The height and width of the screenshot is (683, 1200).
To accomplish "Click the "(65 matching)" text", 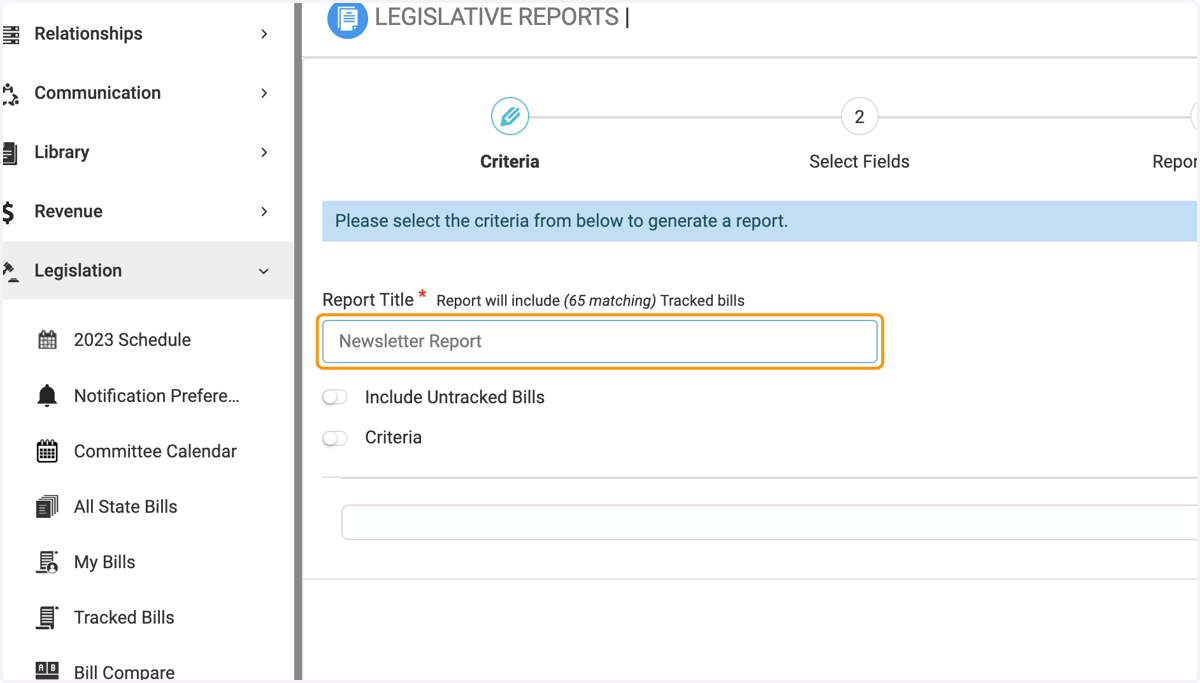I will coord(610,301).
